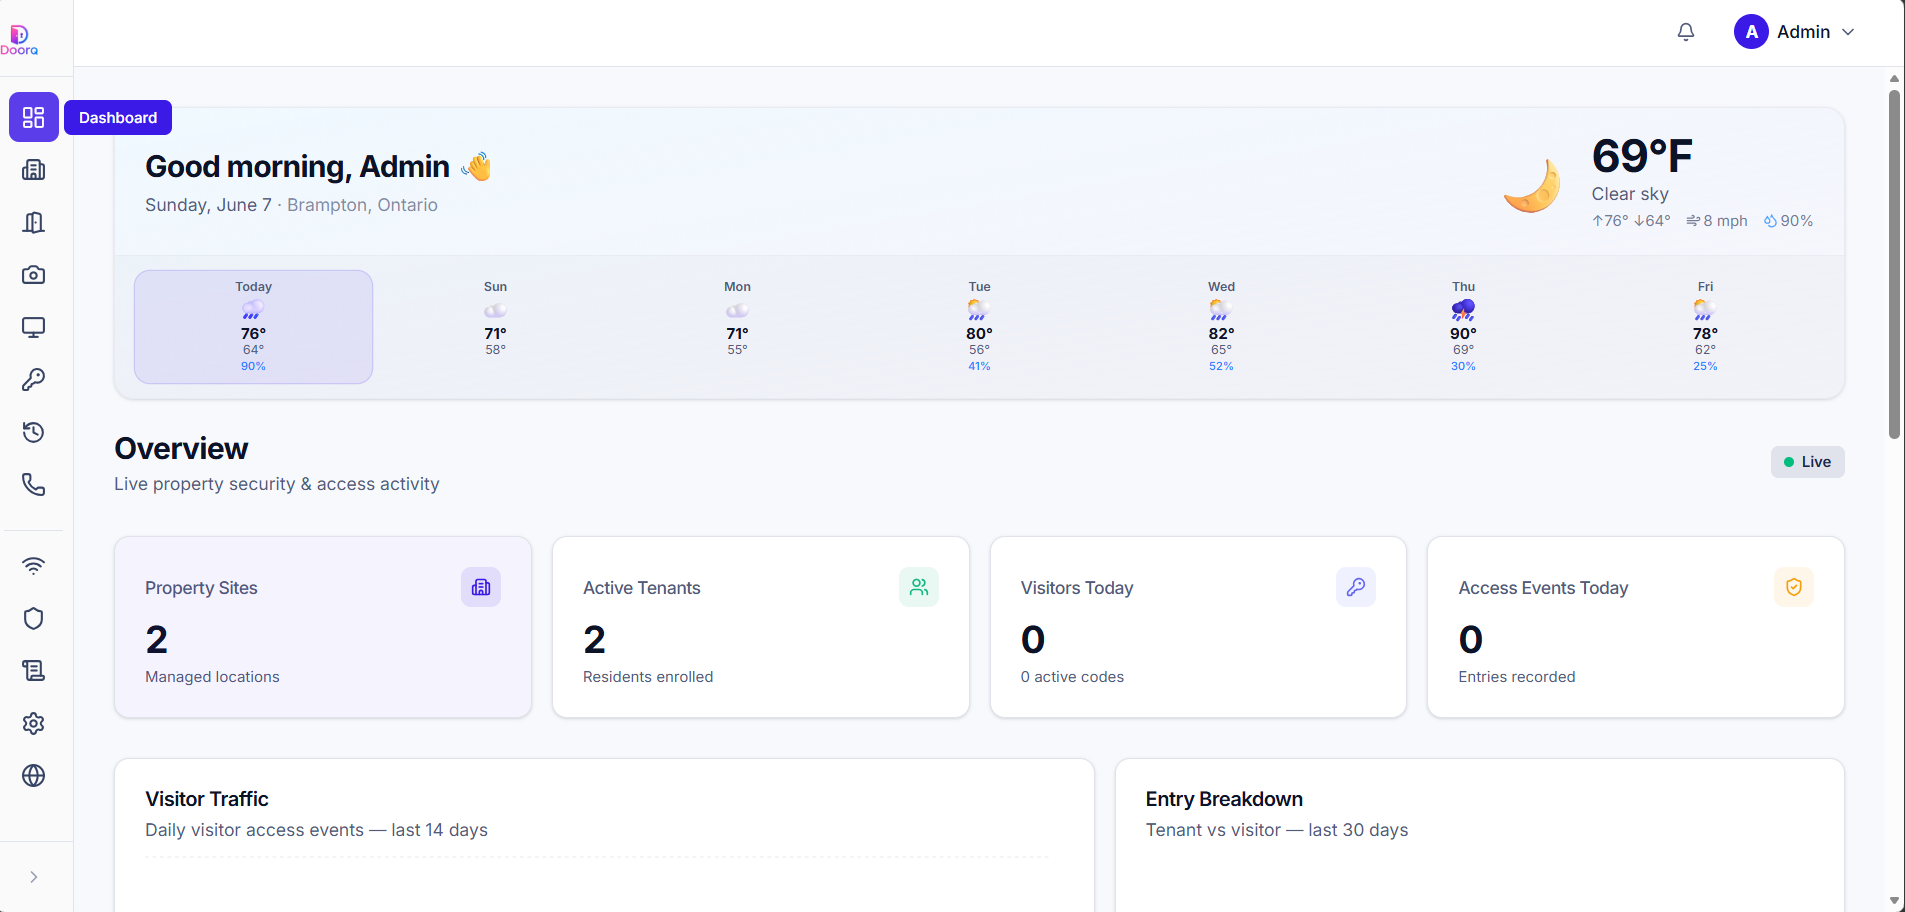Click the Active Tenants people icon
The height and width of the screenshot is (912, 1905).
click(919, 587)
